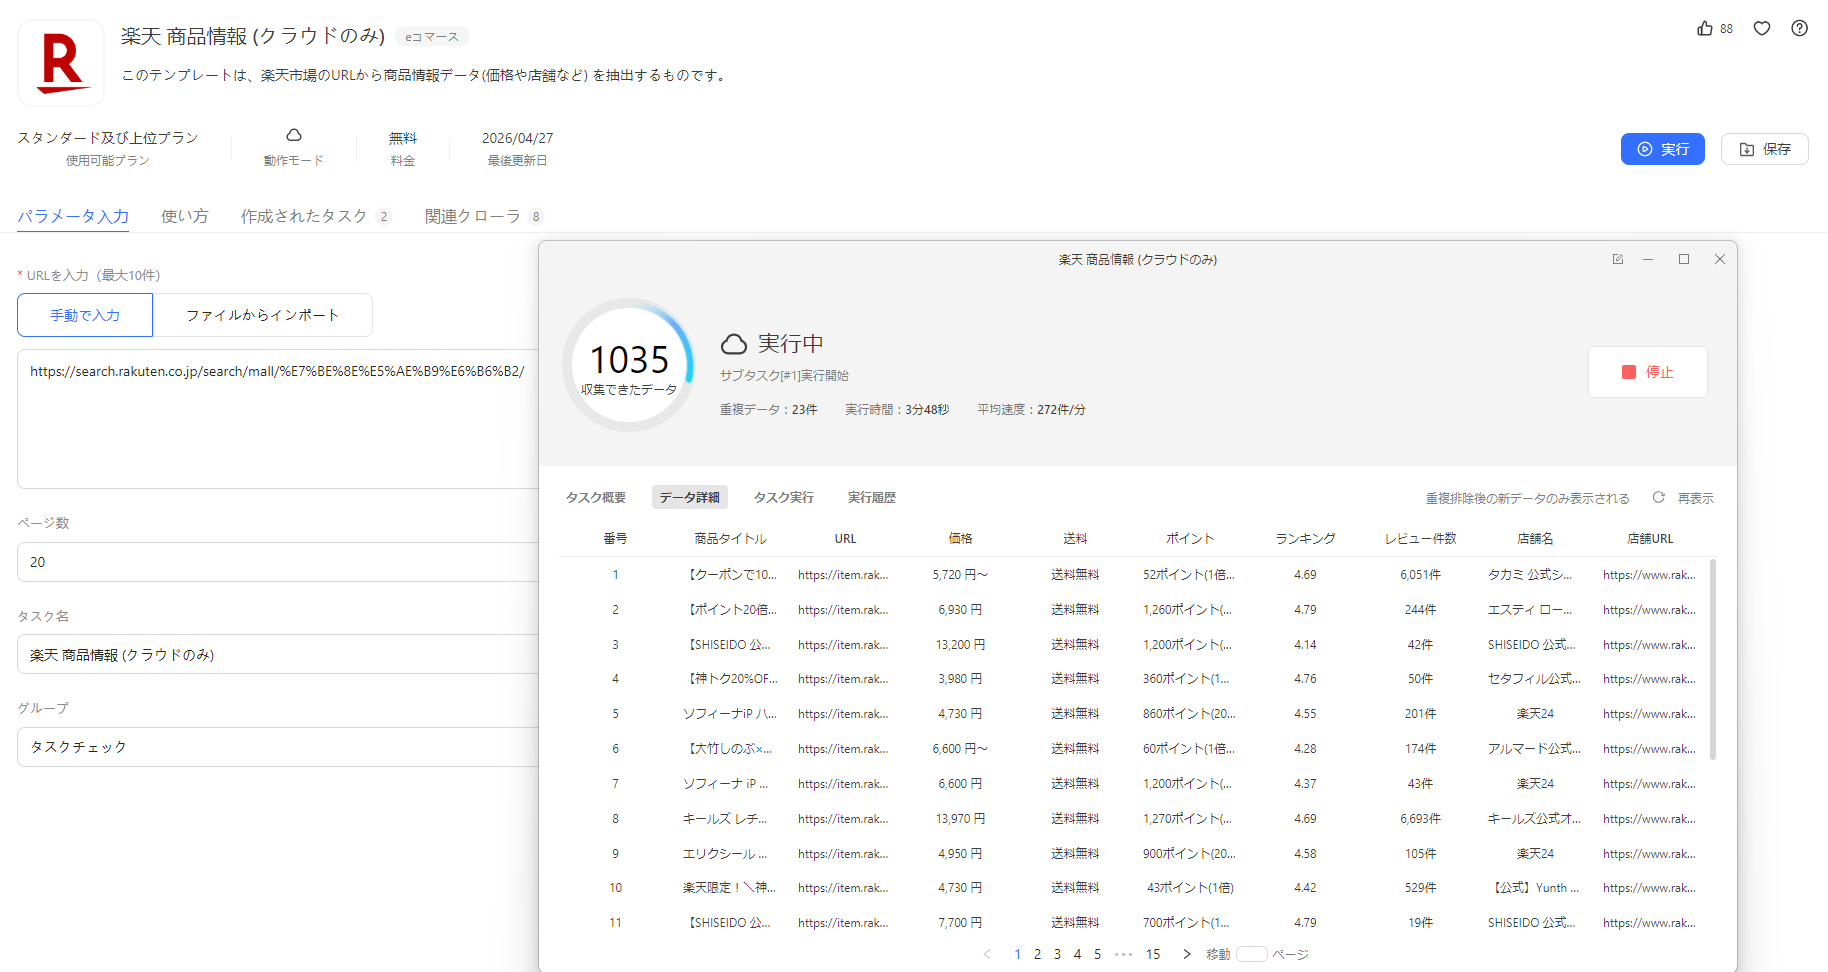
Task: Click shop name セタフィル公式 cell
Action: [x=1534, y=679]
